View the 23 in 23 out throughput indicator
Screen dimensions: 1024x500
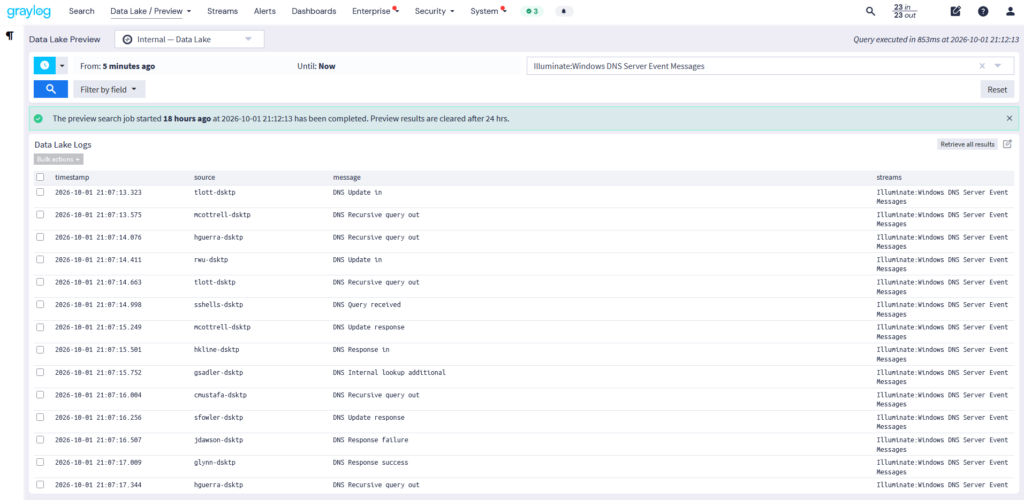(904, 11)
